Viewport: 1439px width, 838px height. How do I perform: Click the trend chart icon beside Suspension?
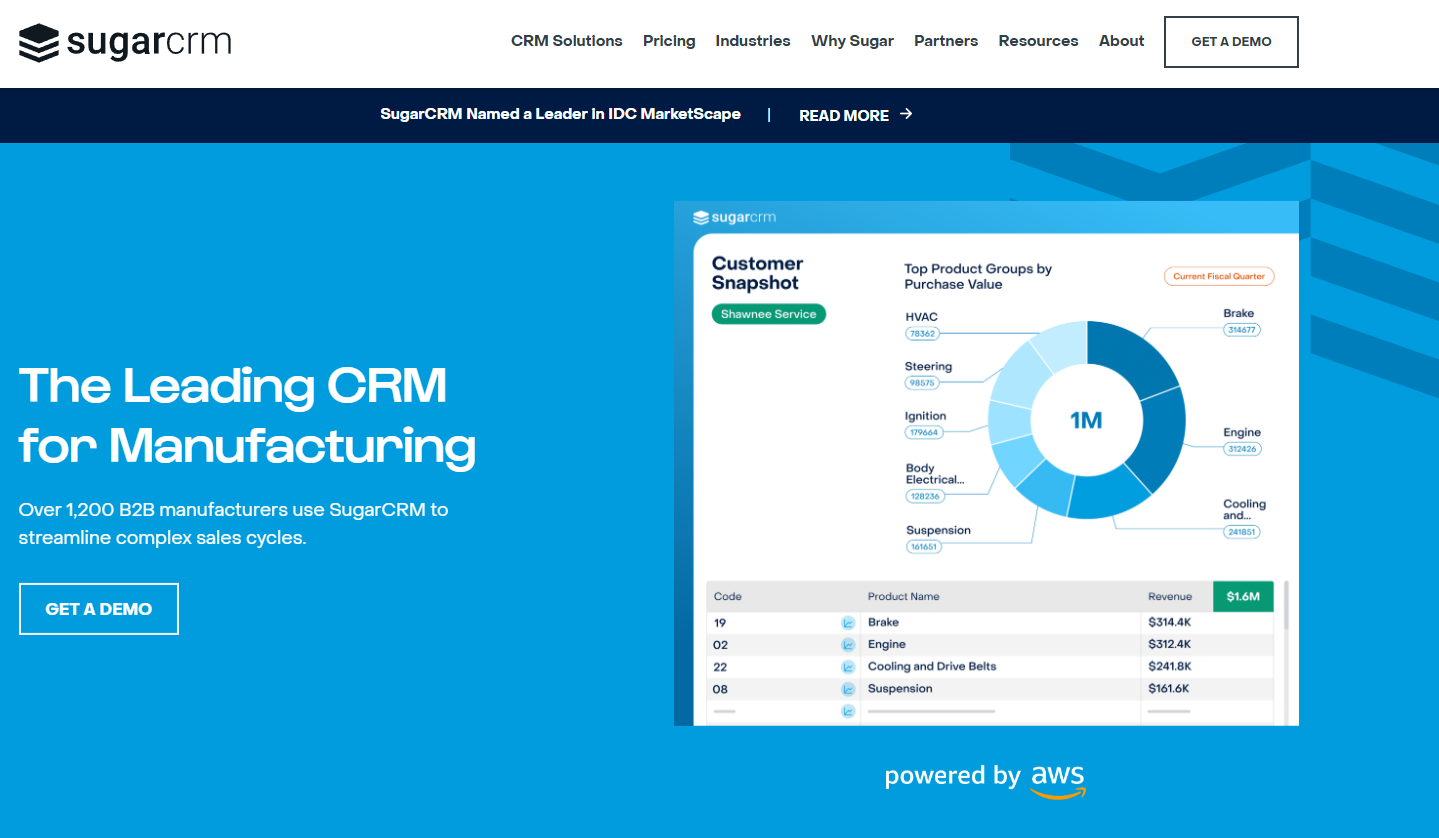pos(847,688)
